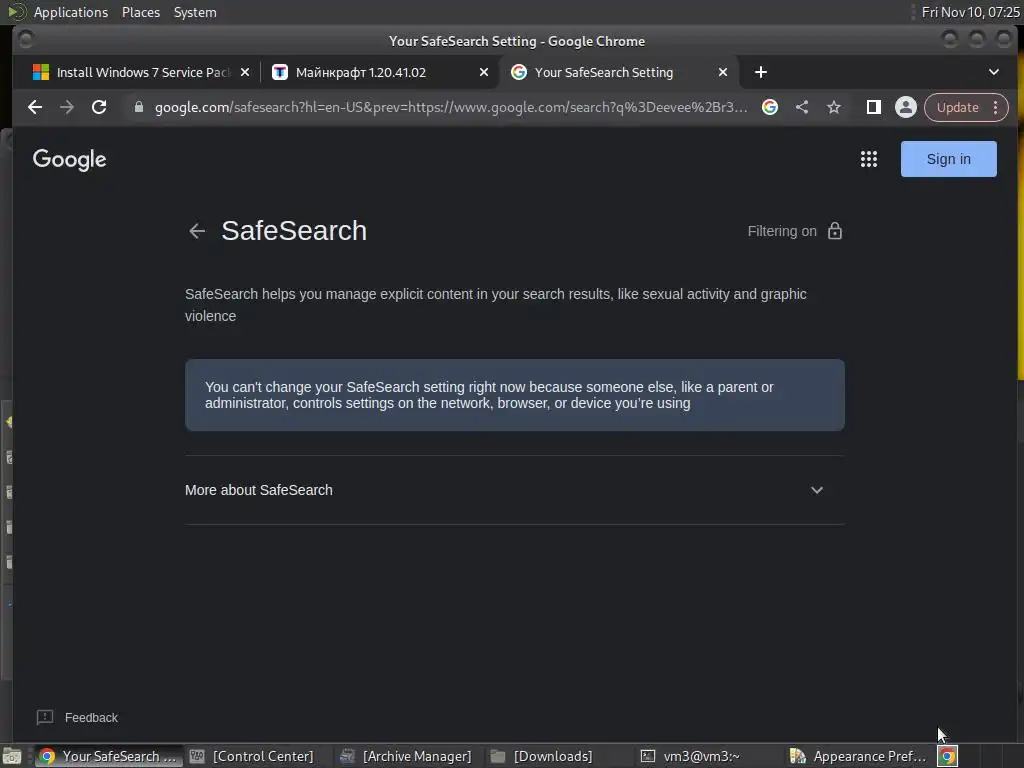Click the More about SafeSearch label
Image resolution: width=1024 pixels, height=768 pixels.
259,490
